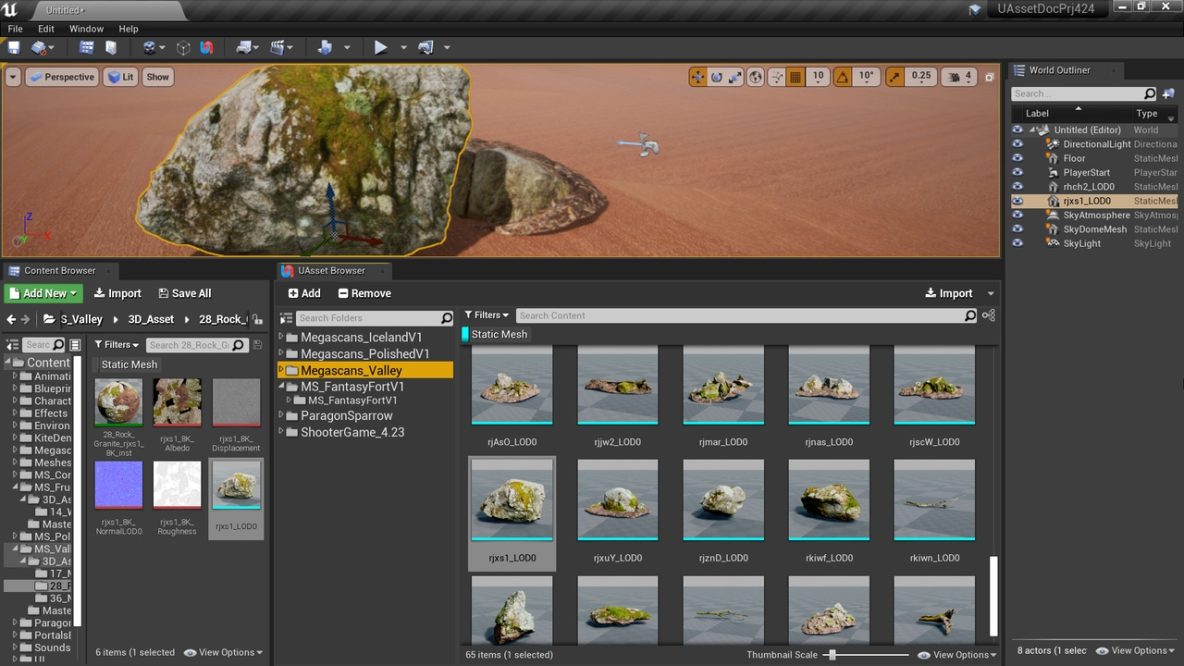Open the Perspective viewport dropdown
The image size is (1184, 666).
[x=62, y=76]
